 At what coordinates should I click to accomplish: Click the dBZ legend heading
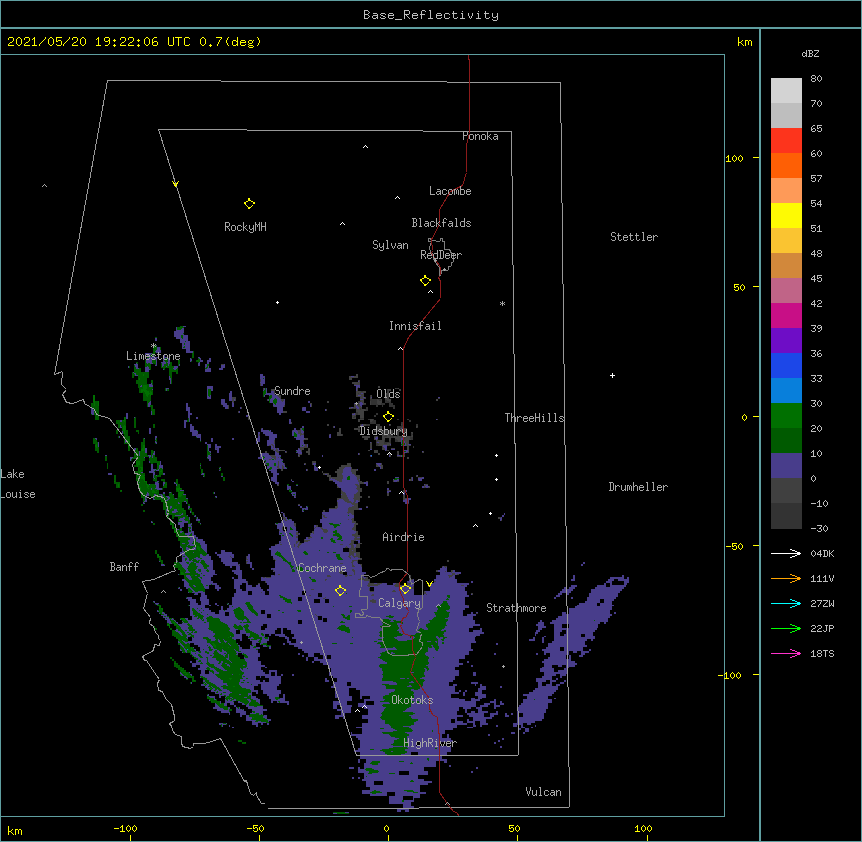(x=810, y=54)
